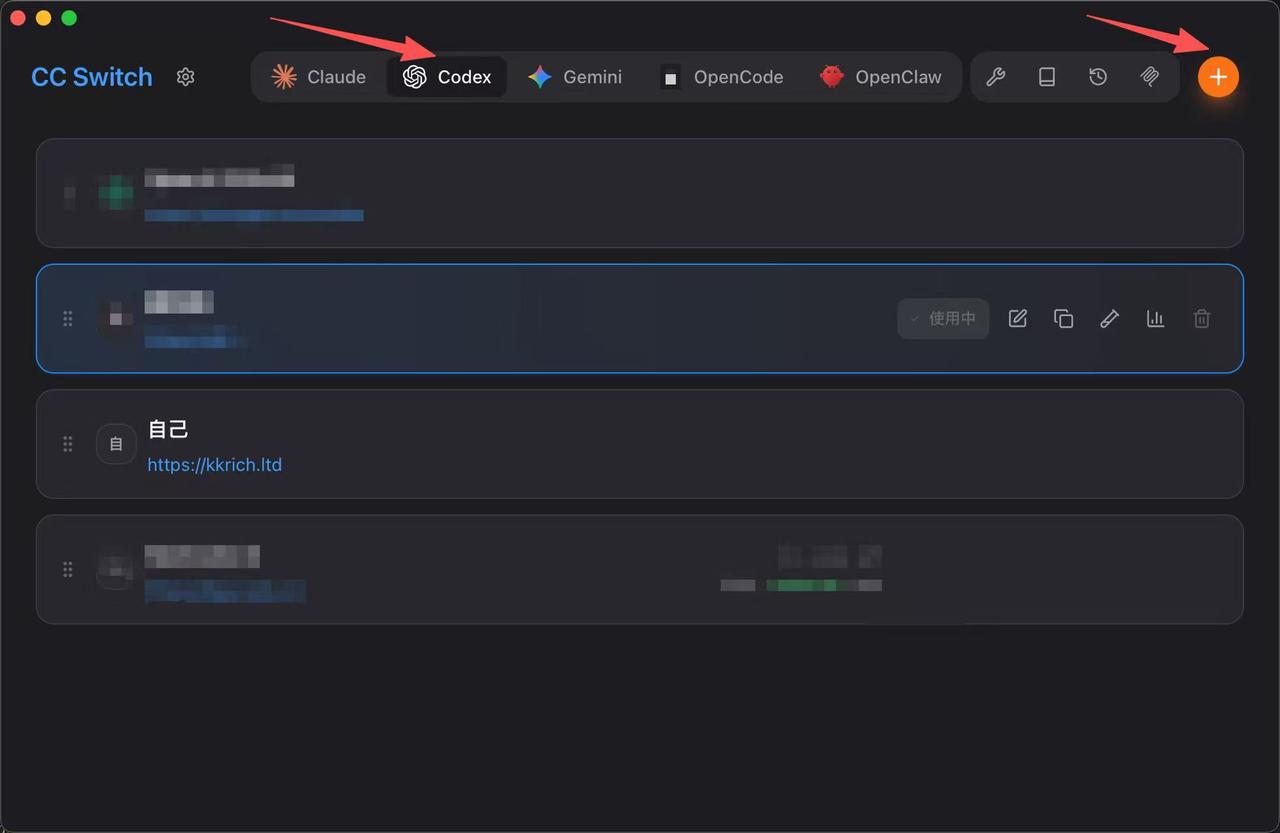The width and height of the screenshot is (1280, 833).
Task: Click the OpenClaw red mascot icon
Action: click(832, 77)
